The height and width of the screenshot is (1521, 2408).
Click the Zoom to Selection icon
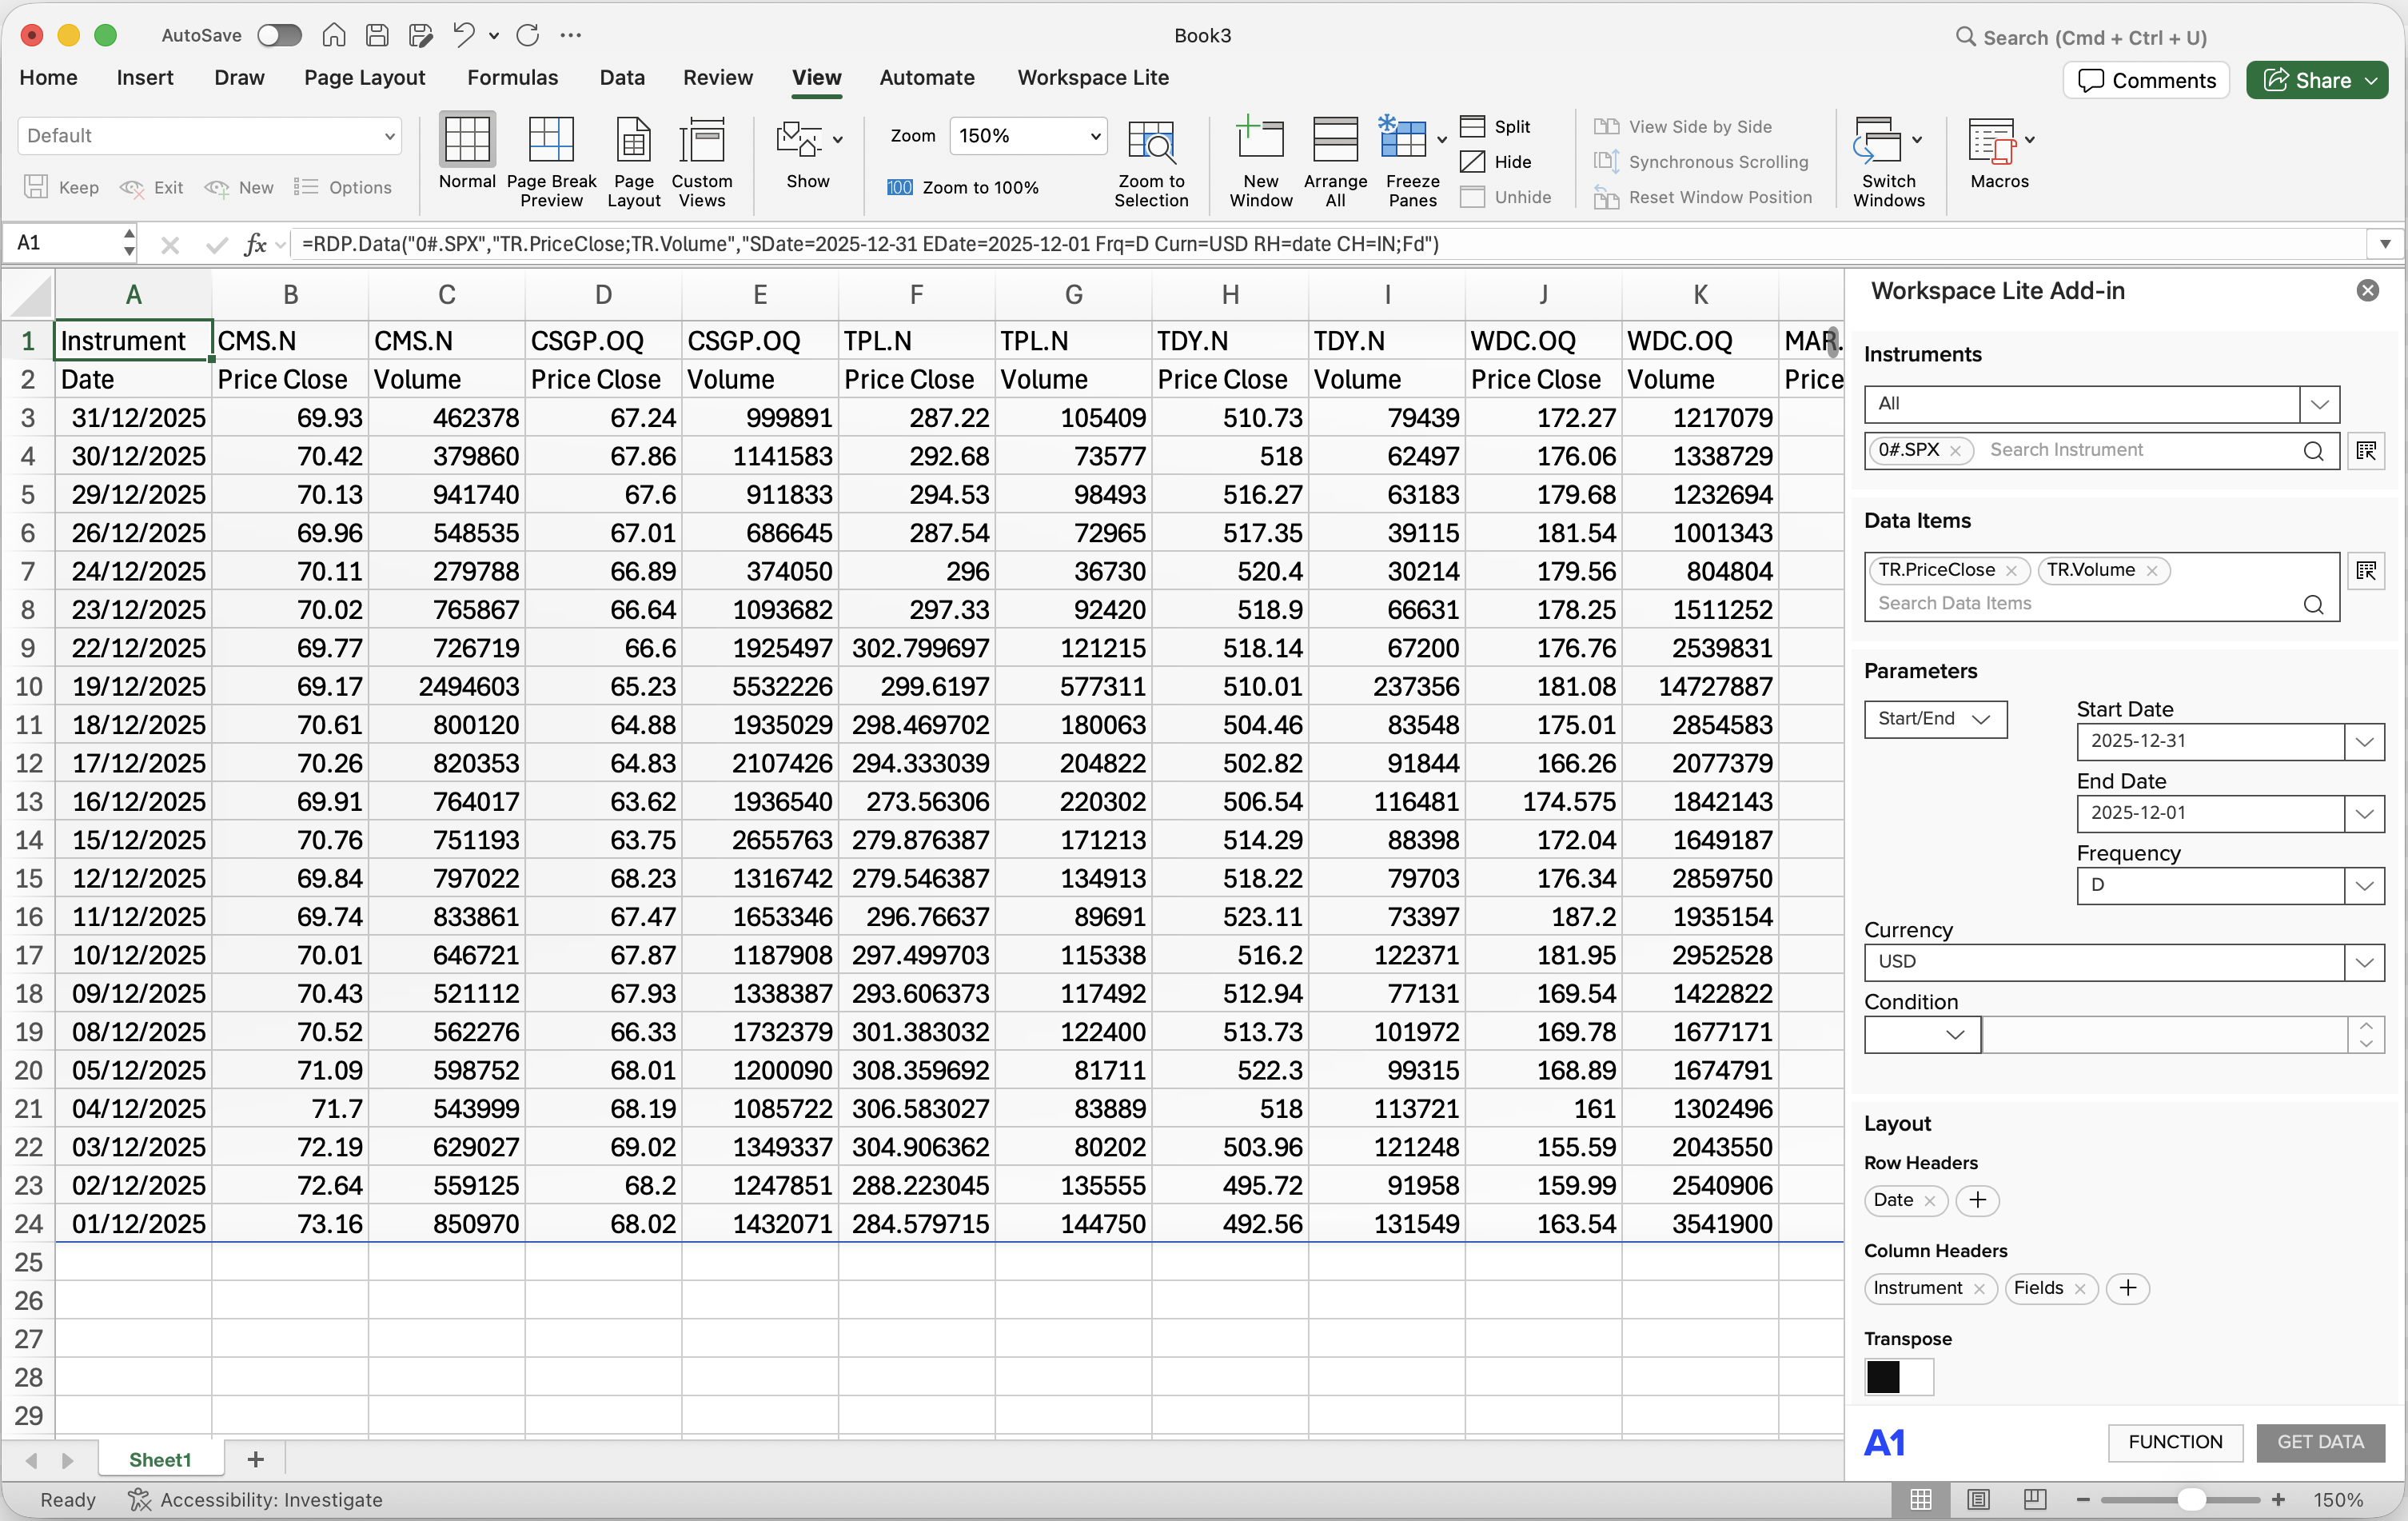1151,141
